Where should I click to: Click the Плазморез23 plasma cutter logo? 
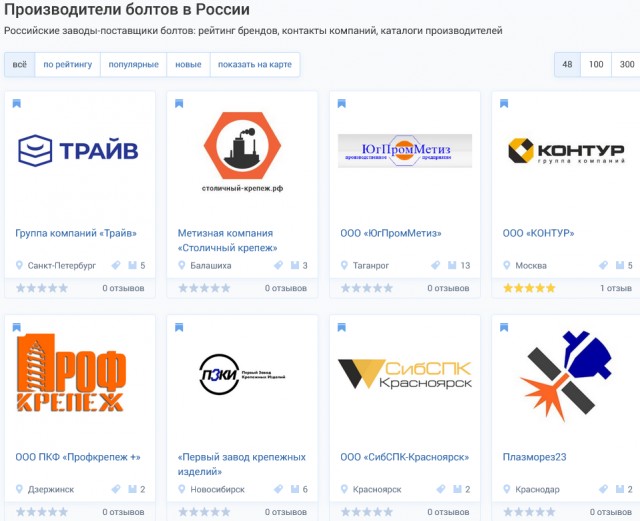(x=567, y=376)
